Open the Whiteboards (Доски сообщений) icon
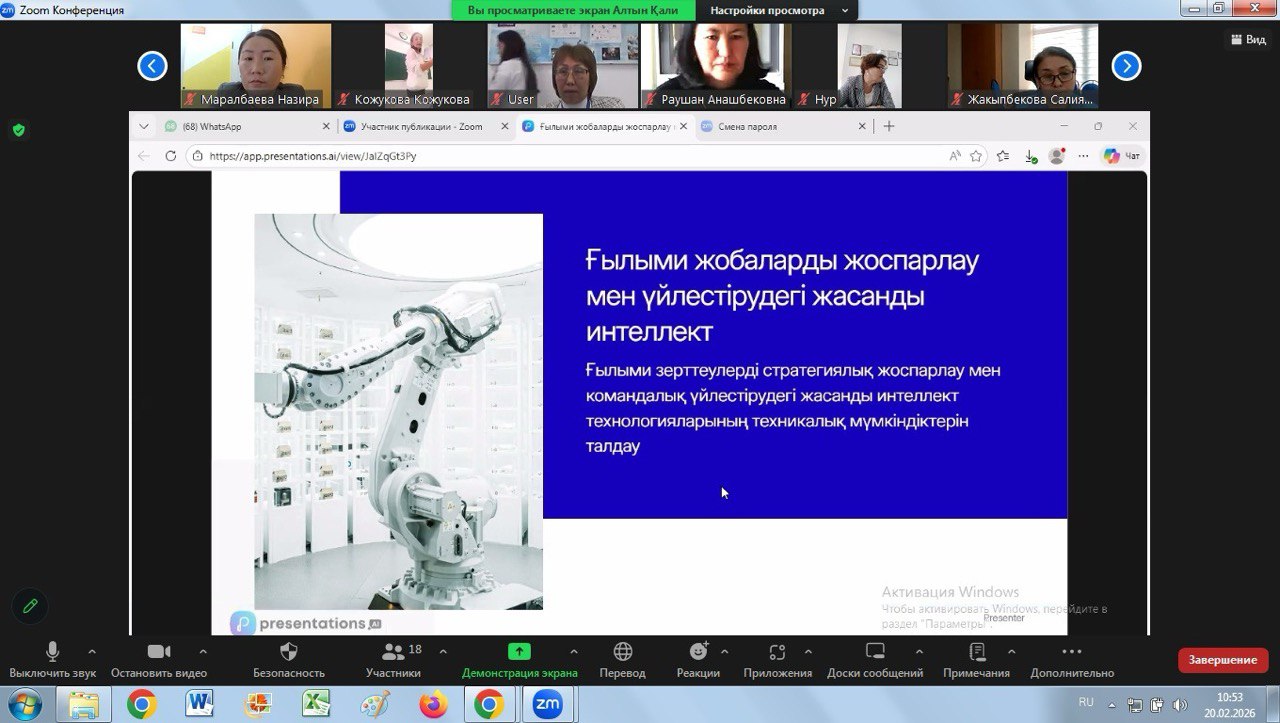The height and width of the screenshot is (723, 1280). pyautogui.click(x=875, y=652)
